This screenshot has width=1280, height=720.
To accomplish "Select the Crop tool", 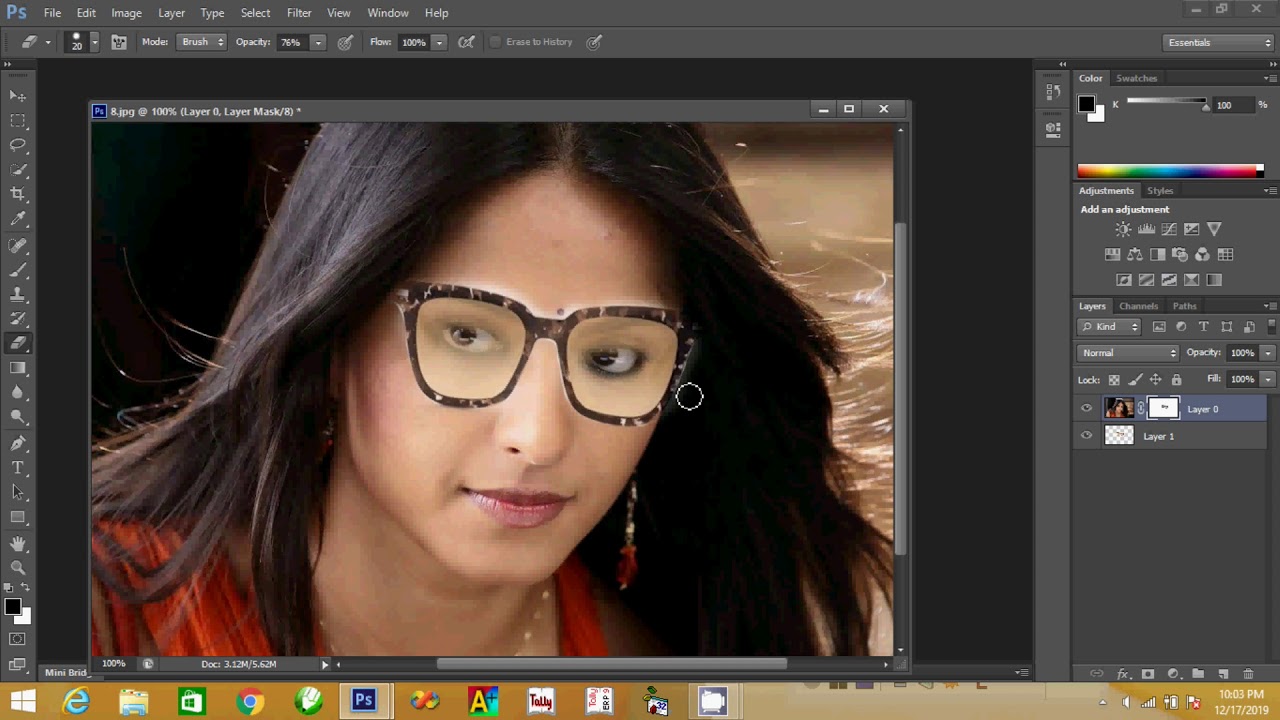I will [x=18, y=194].
